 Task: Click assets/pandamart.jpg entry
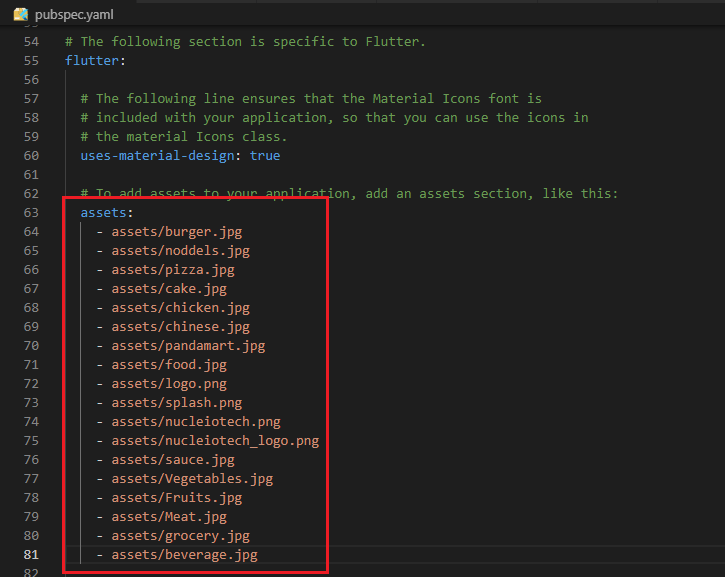188,346
